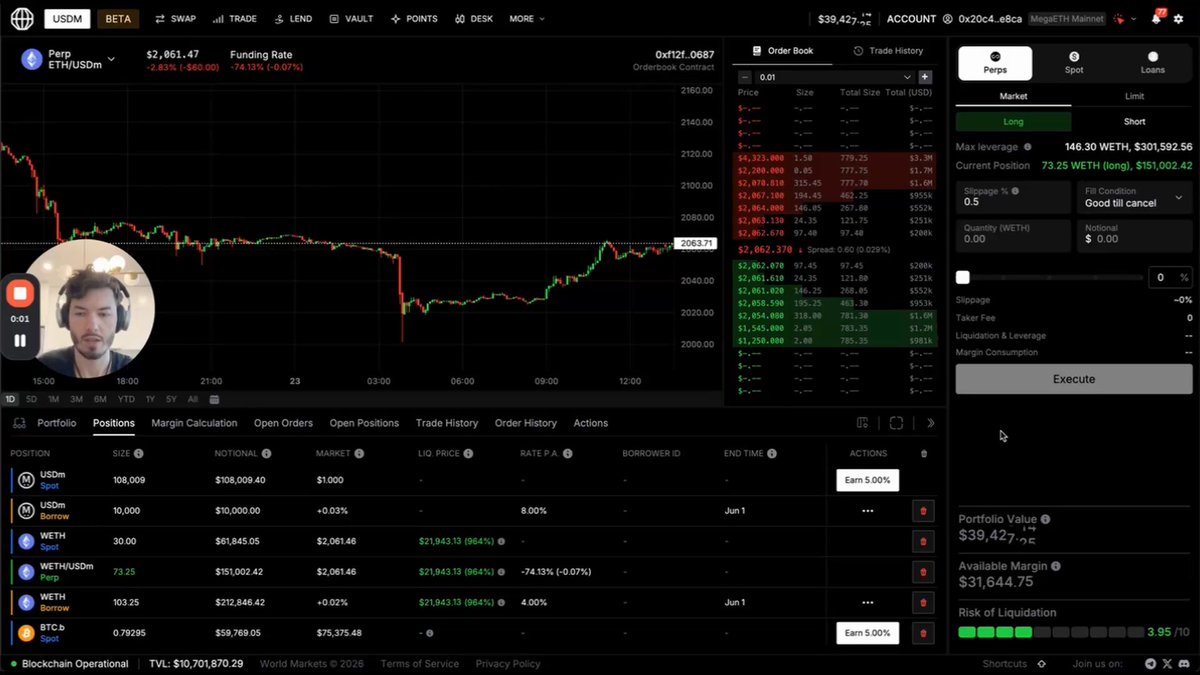Screen dimensions: 1200x675
Task: Click the Quantity (WETH) input field
Action: pos(1013,234)
